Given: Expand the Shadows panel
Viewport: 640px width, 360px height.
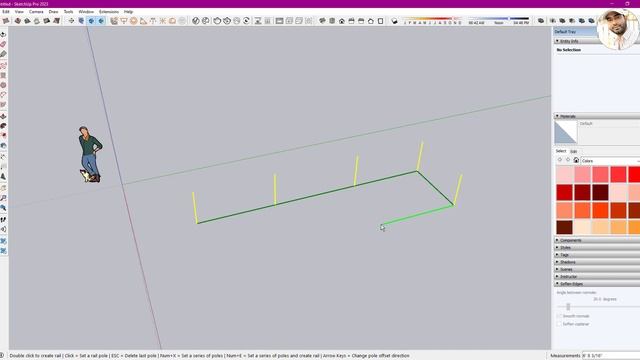Looking at the screenshot, I should click(x=597, y=262).
